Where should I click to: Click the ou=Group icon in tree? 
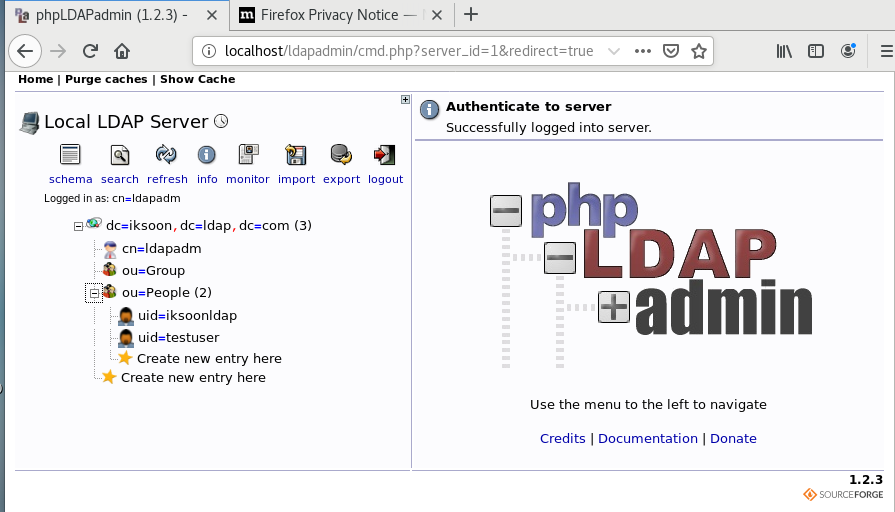coord(110,269)
